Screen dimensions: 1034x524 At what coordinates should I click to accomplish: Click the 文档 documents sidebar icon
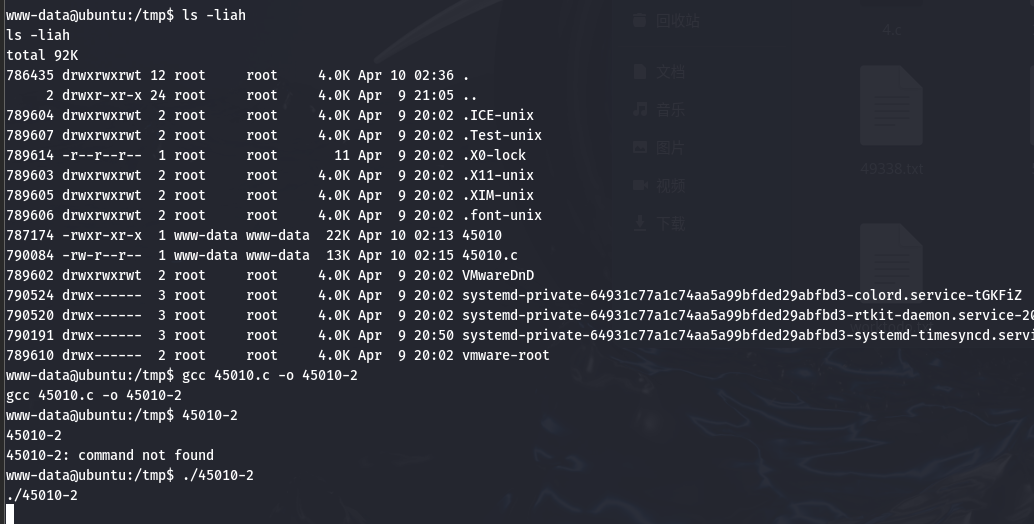[639, 72]
